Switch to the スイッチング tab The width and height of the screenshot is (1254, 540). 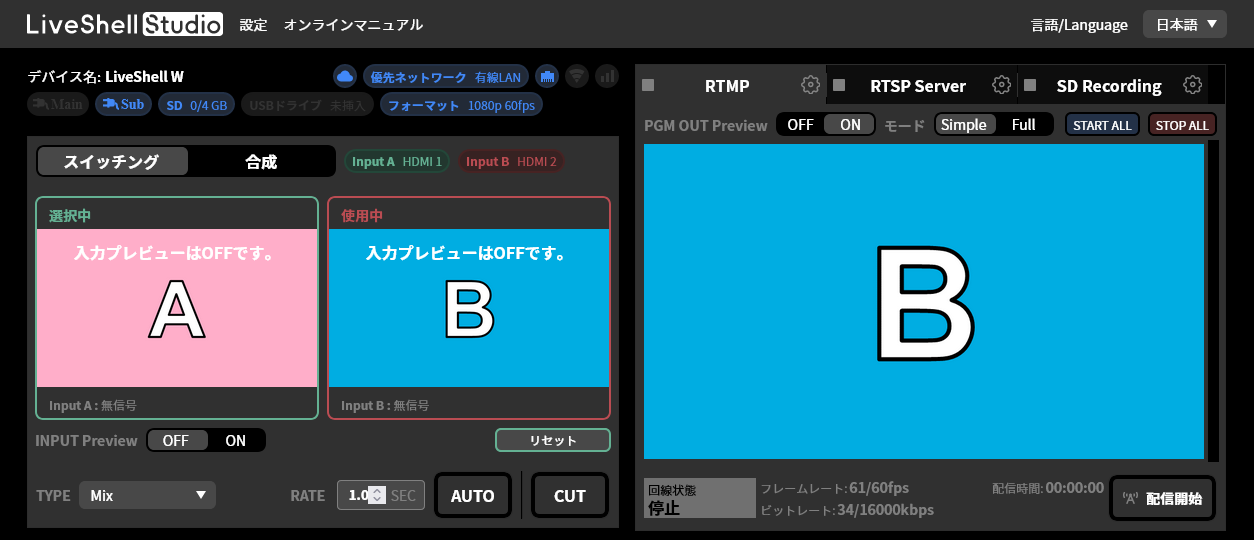112,162
